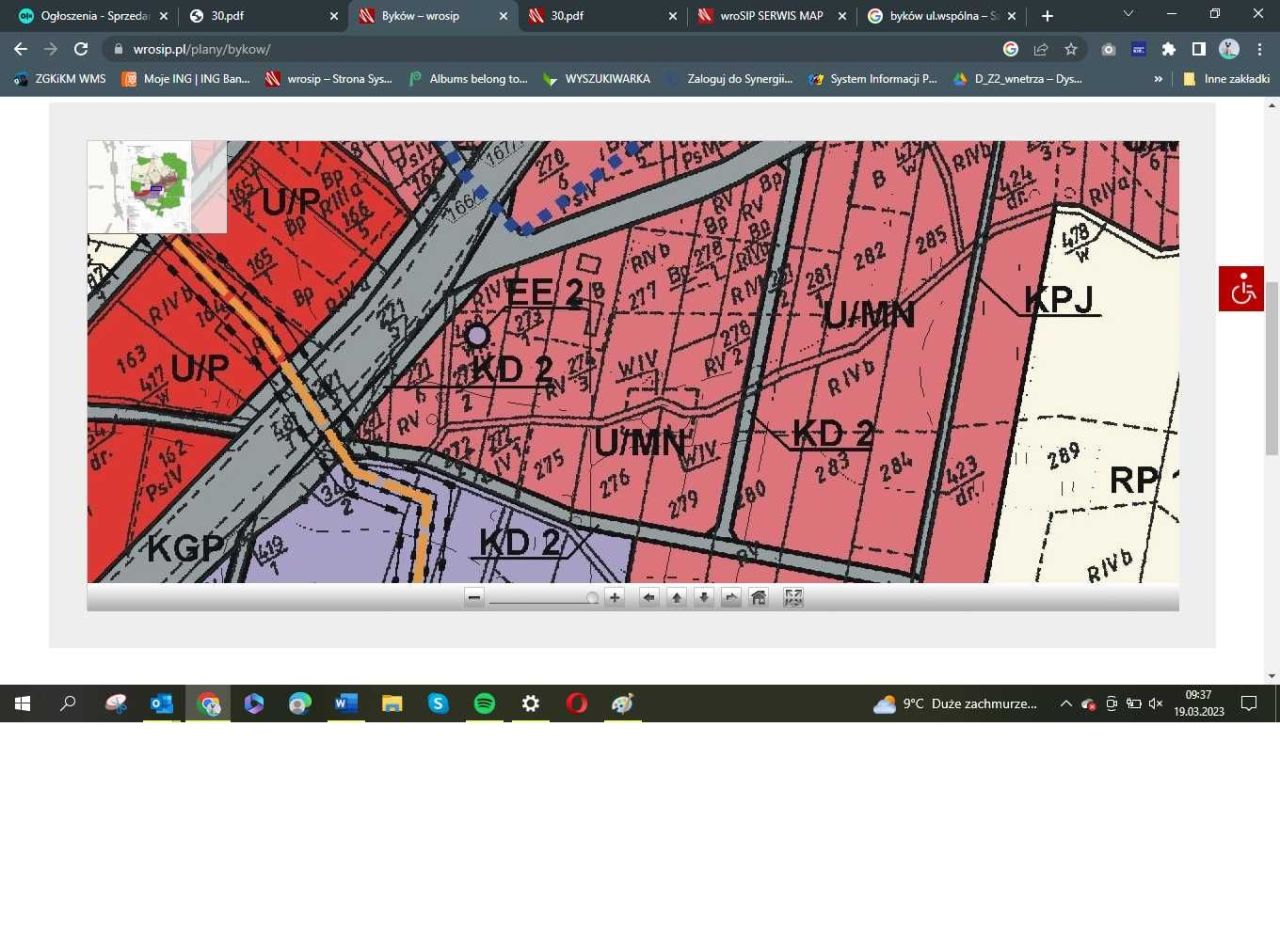Click the ZGKiKM WMS bookmark
Screen dimensions: 1280x948
[x=60, y=78]
